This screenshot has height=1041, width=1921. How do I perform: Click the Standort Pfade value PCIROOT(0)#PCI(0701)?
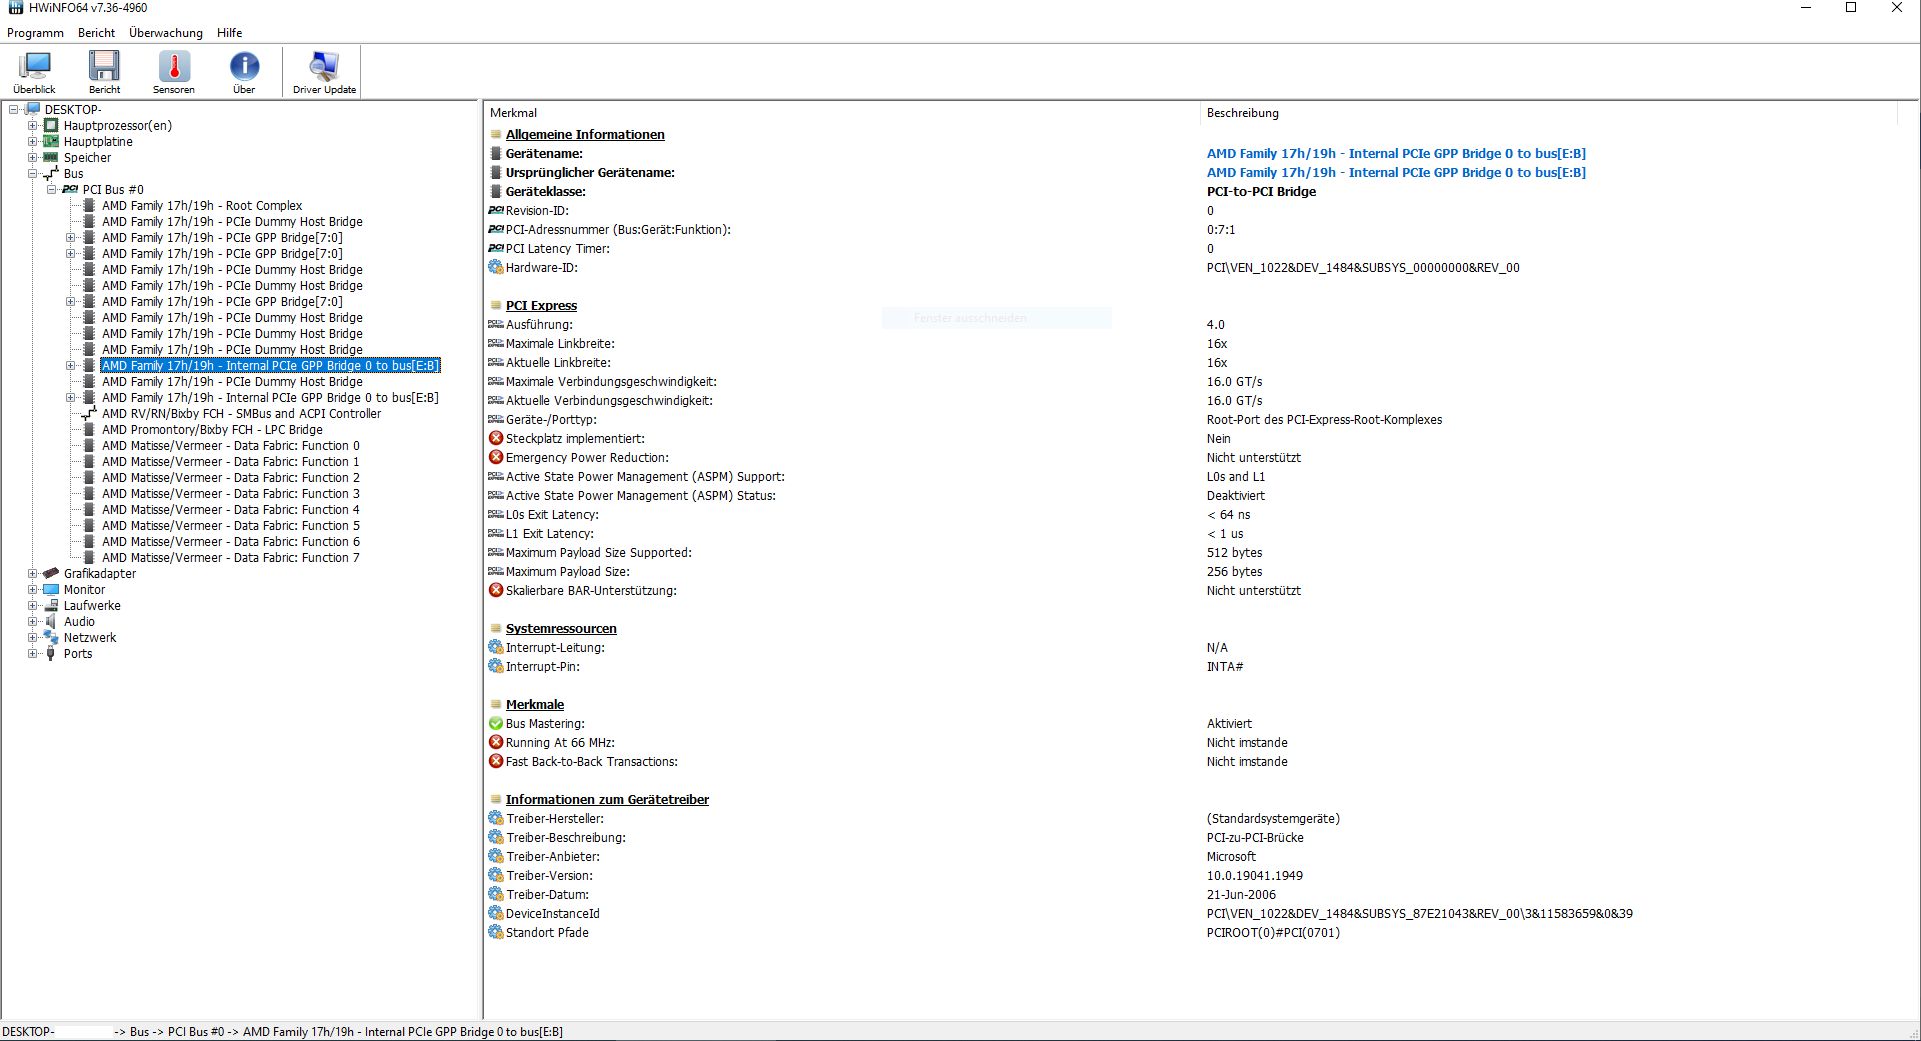1273,933
